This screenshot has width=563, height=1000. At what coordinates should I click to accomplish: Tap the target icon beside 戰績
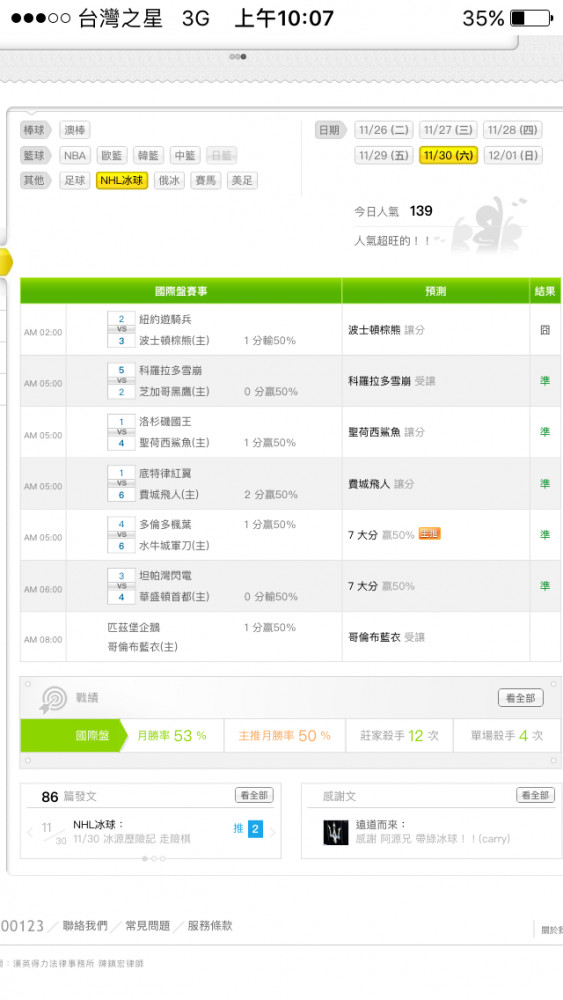click(x=53, y=700)
